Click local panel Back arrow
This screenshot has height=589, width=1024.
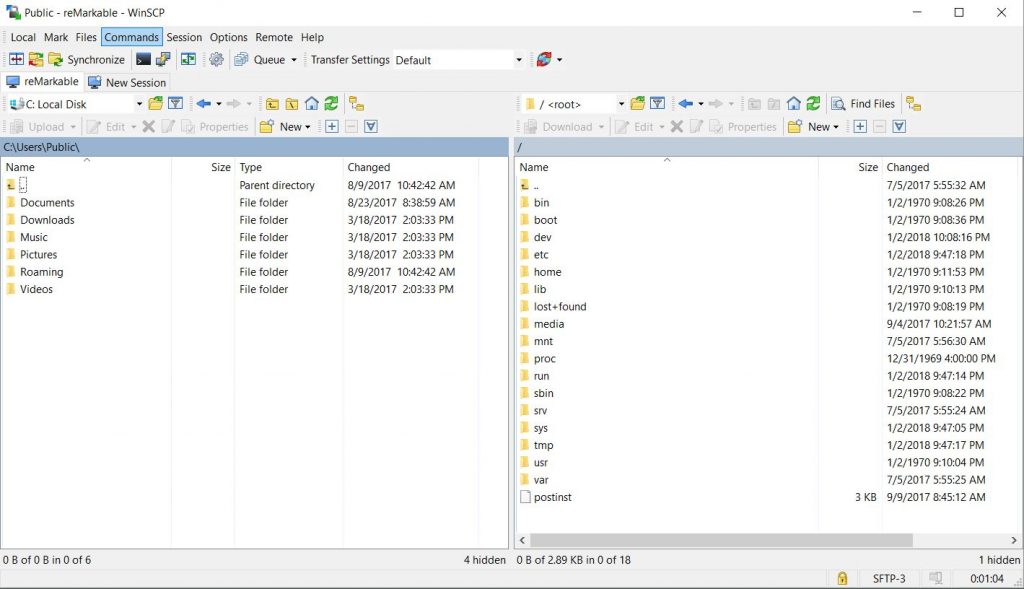204,104
